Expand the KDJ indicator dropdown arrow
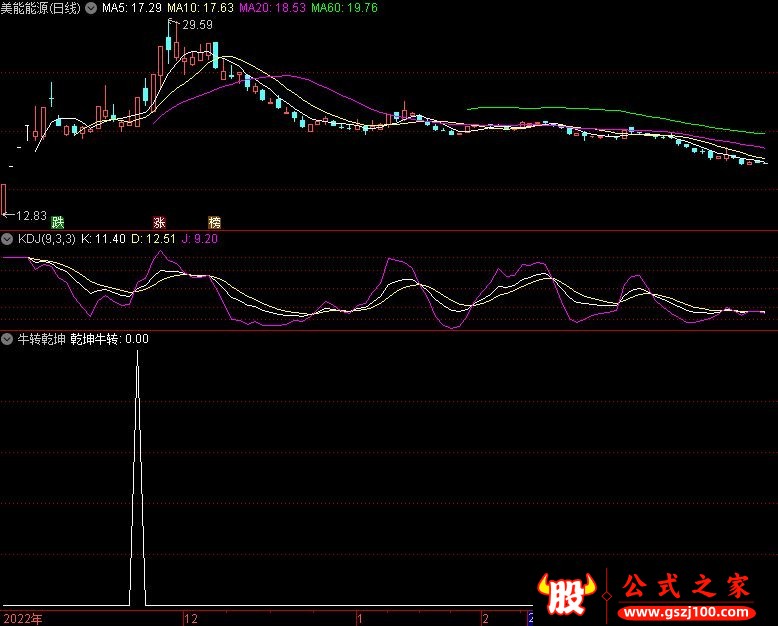Viewport: 778px width, 626px height. pos(7,239)
